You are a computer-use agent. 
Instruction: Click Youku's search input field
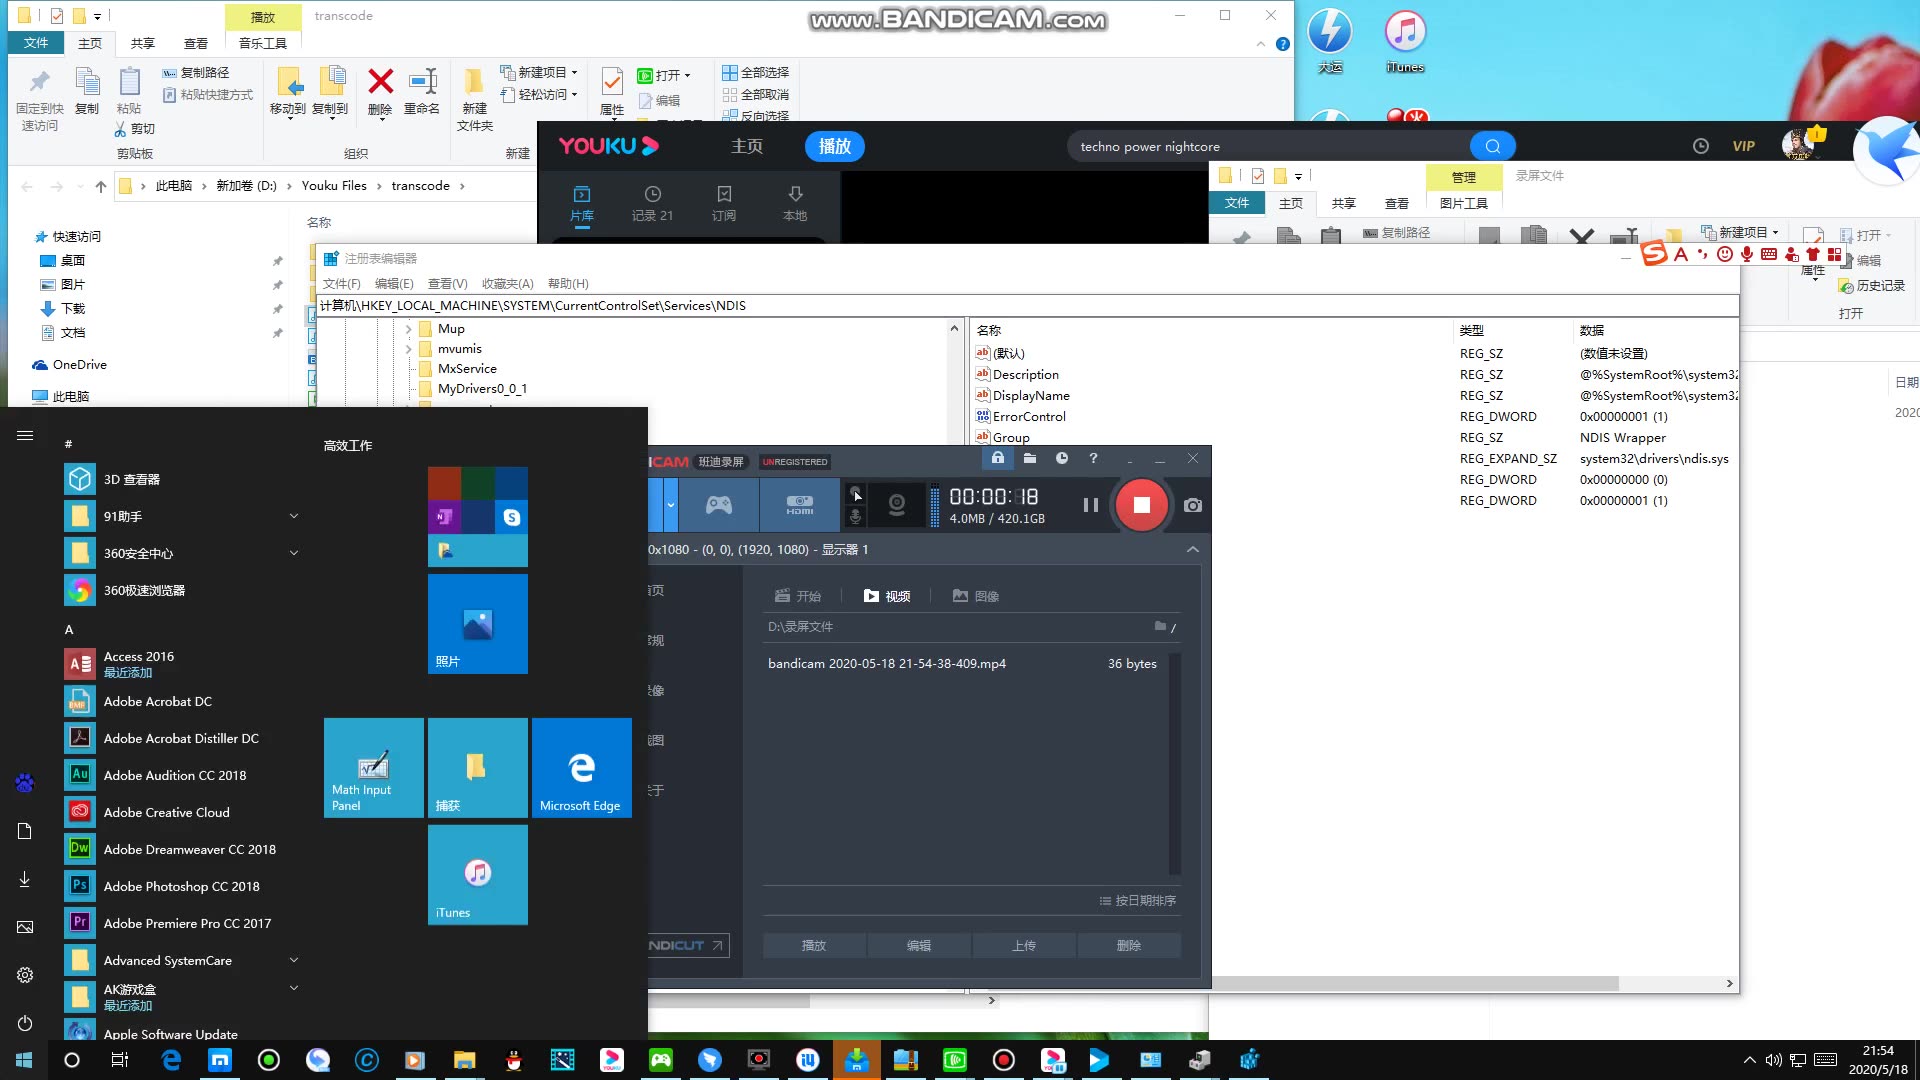point(1270,146)
